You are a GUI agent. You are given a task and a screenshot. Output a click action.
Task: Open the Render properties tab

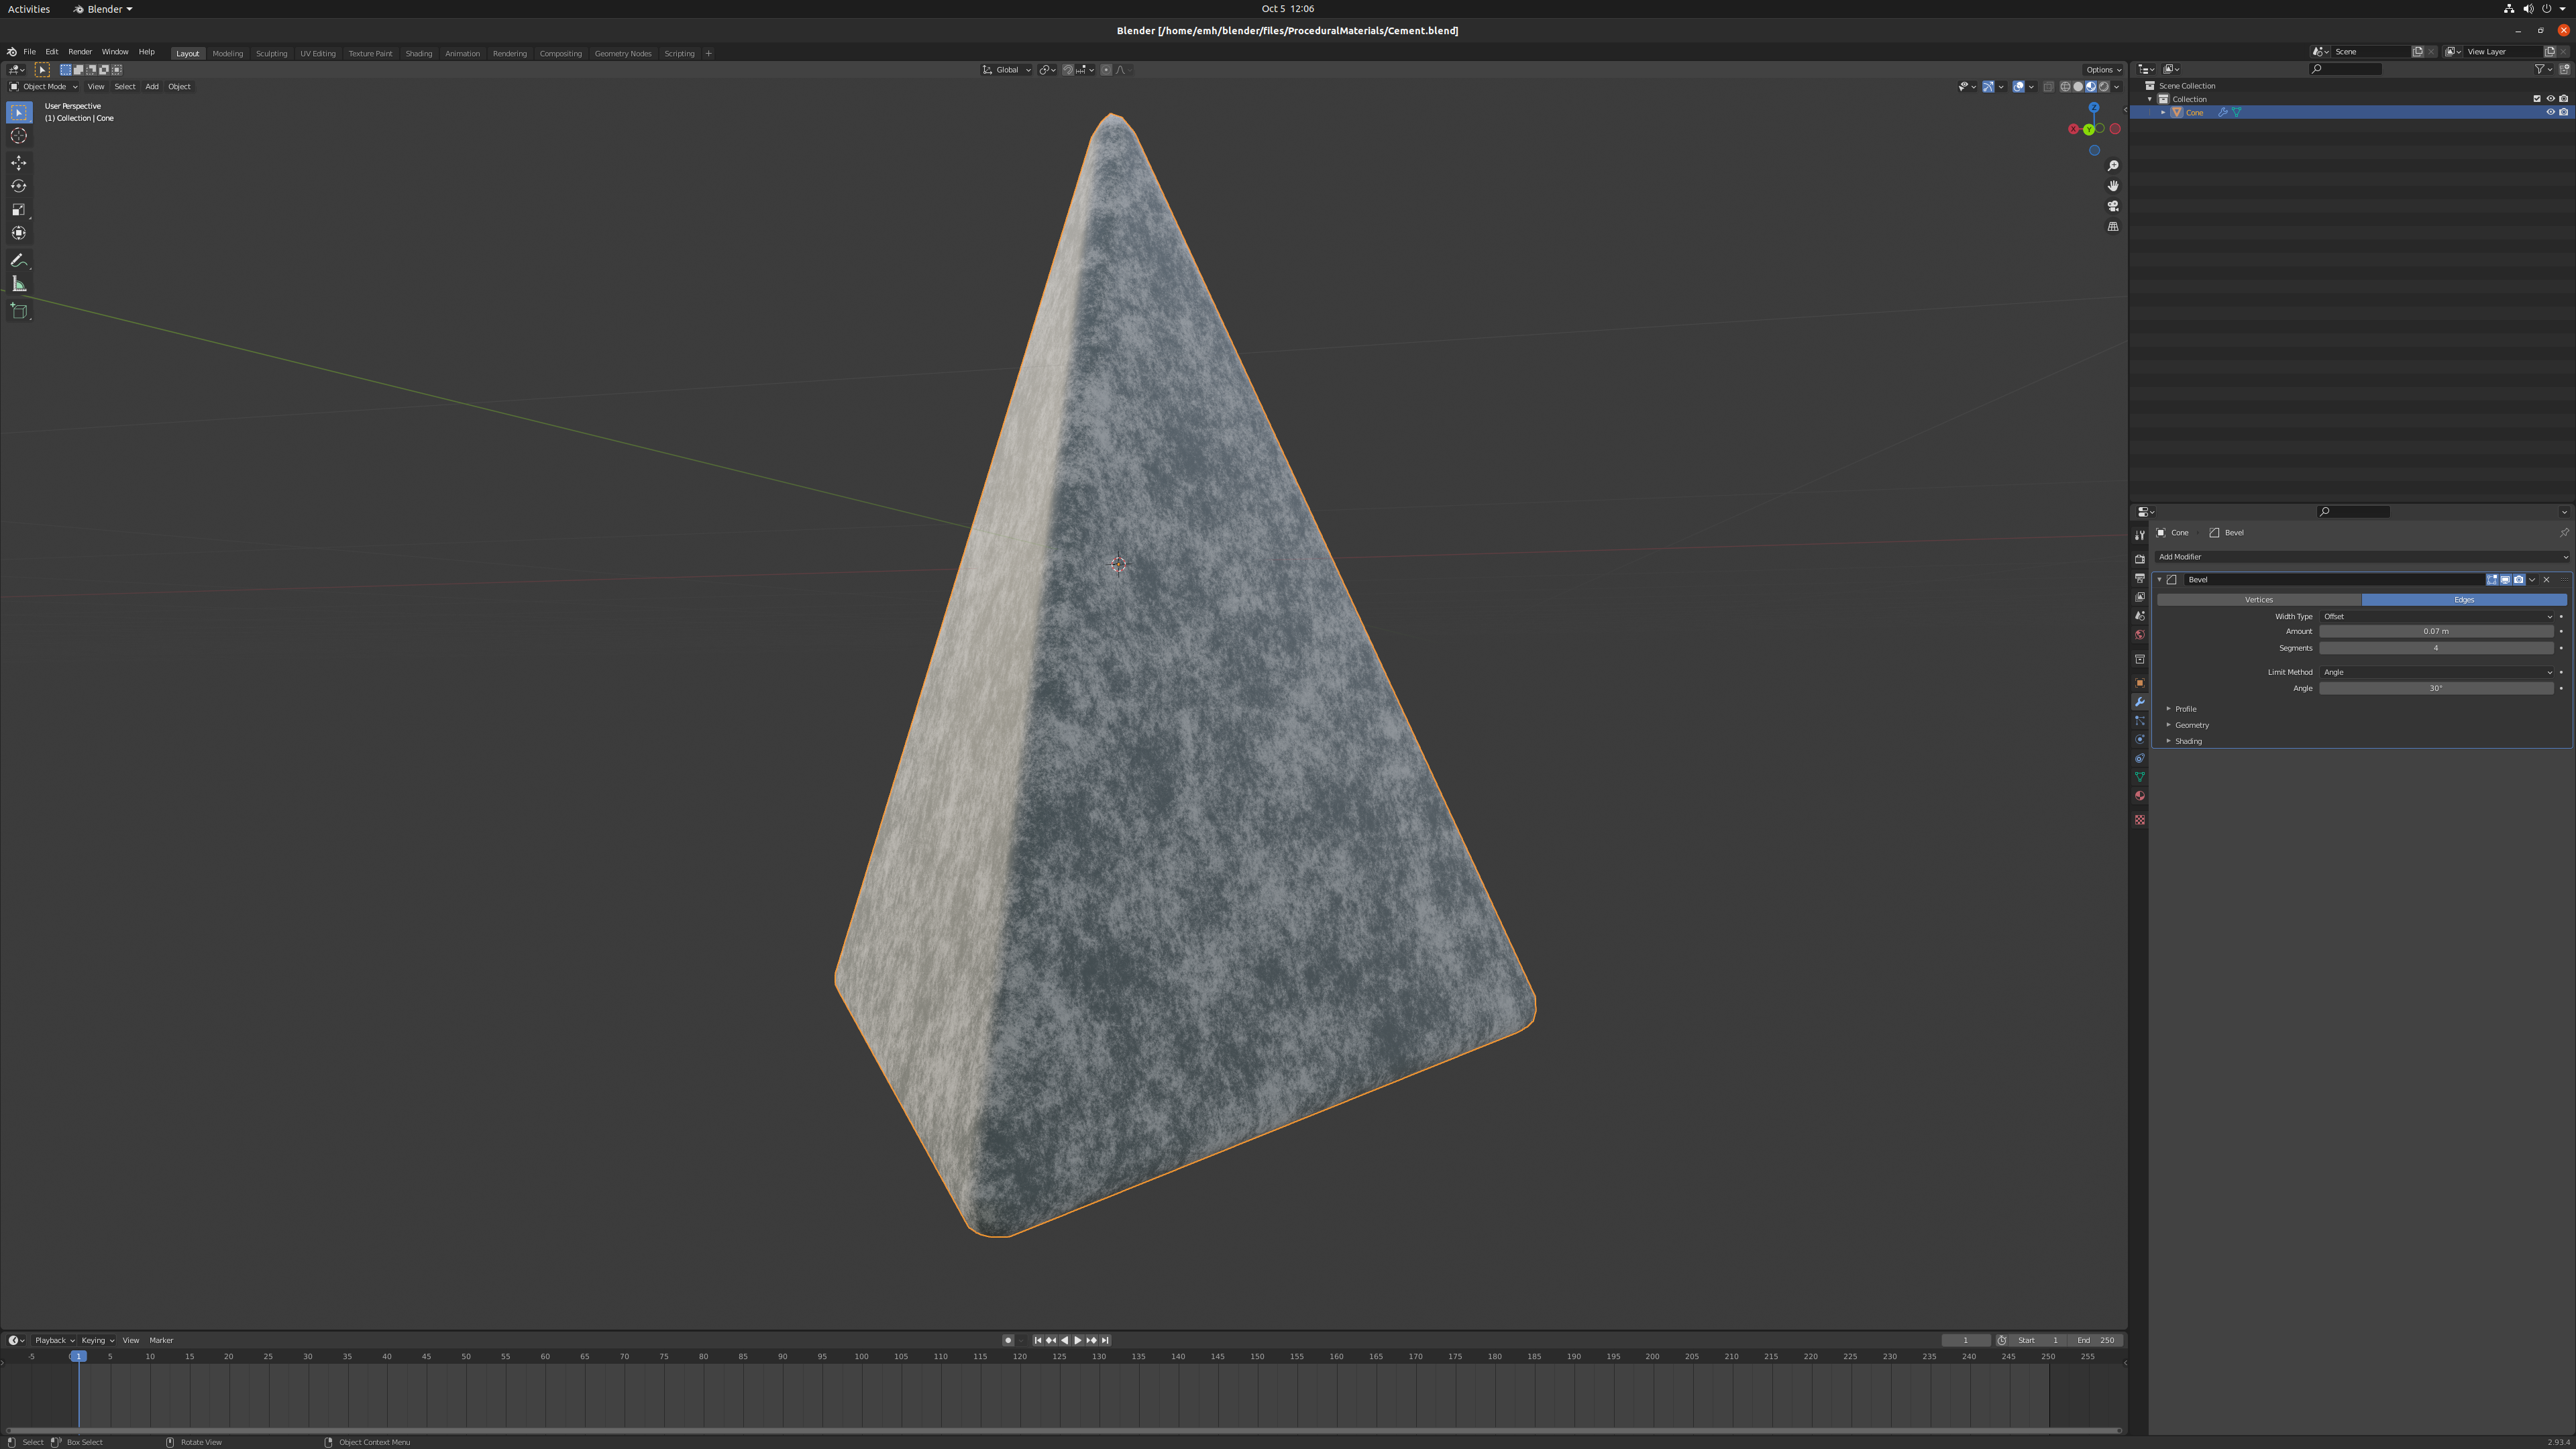click(2139, 559)
